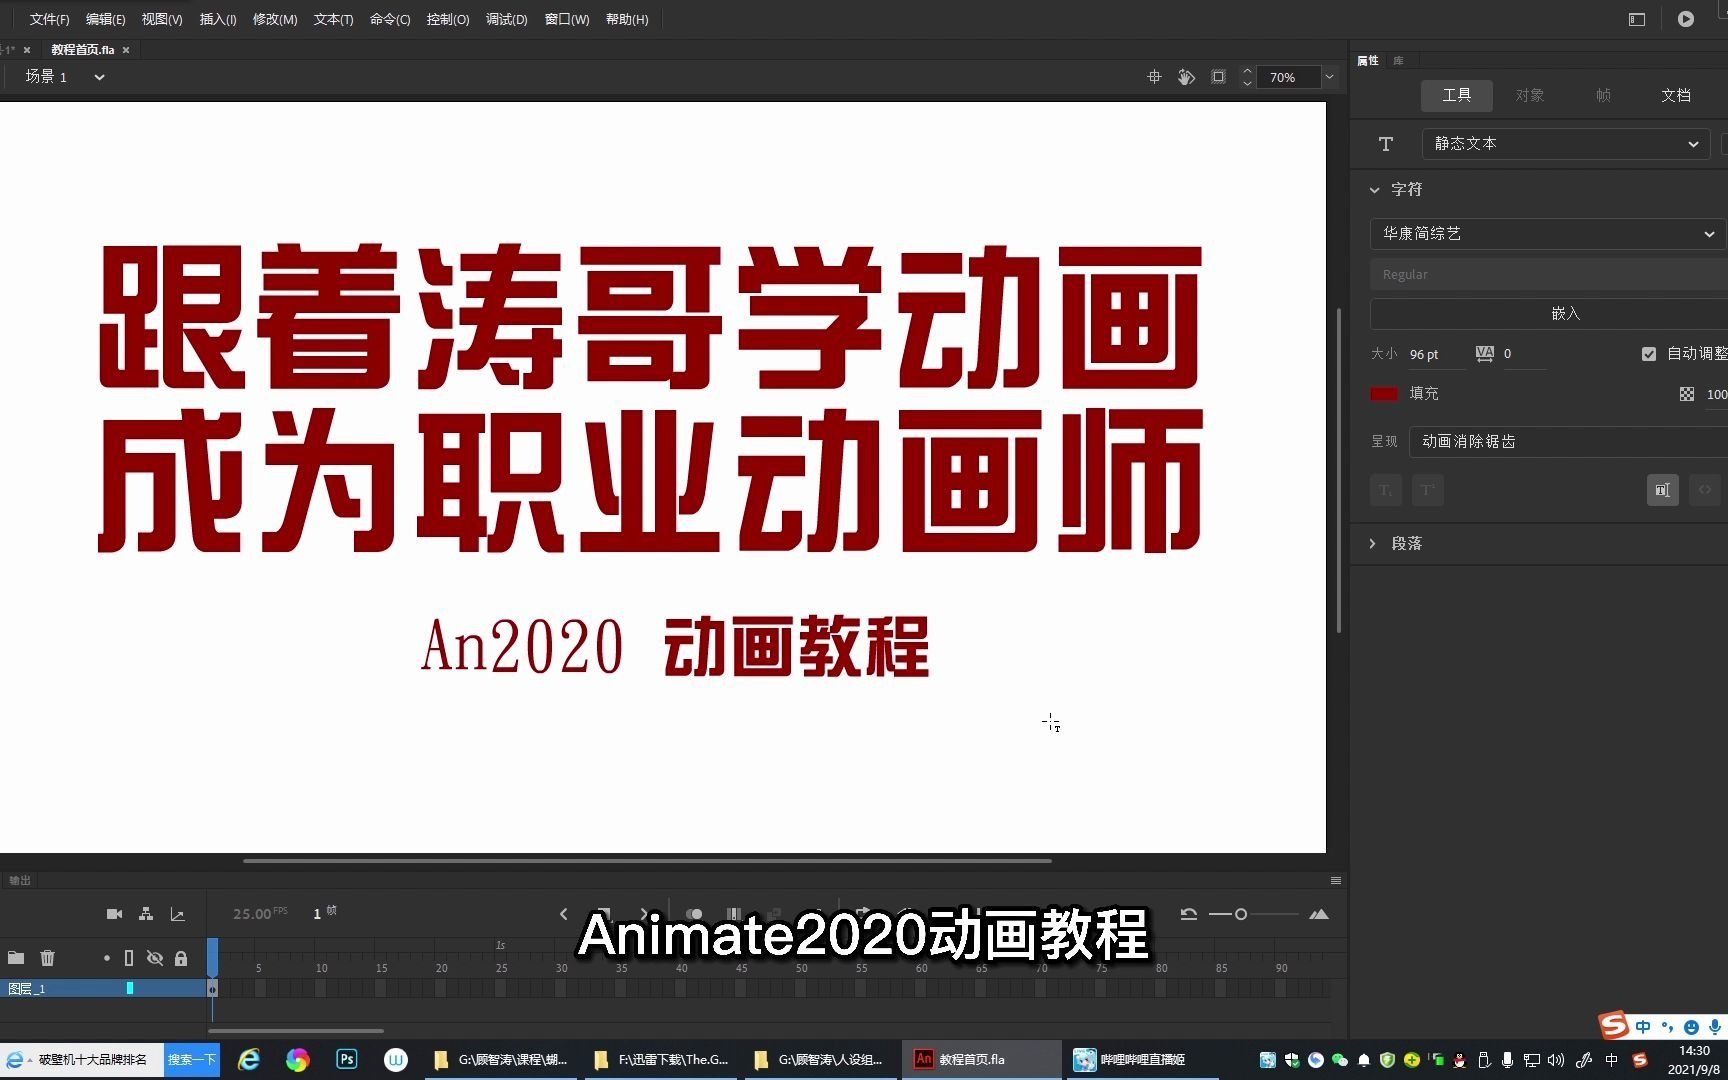Click the superscript toggle button
The width and height of the screenshot is (1728, 1080).
click(x=1427, y=490)
